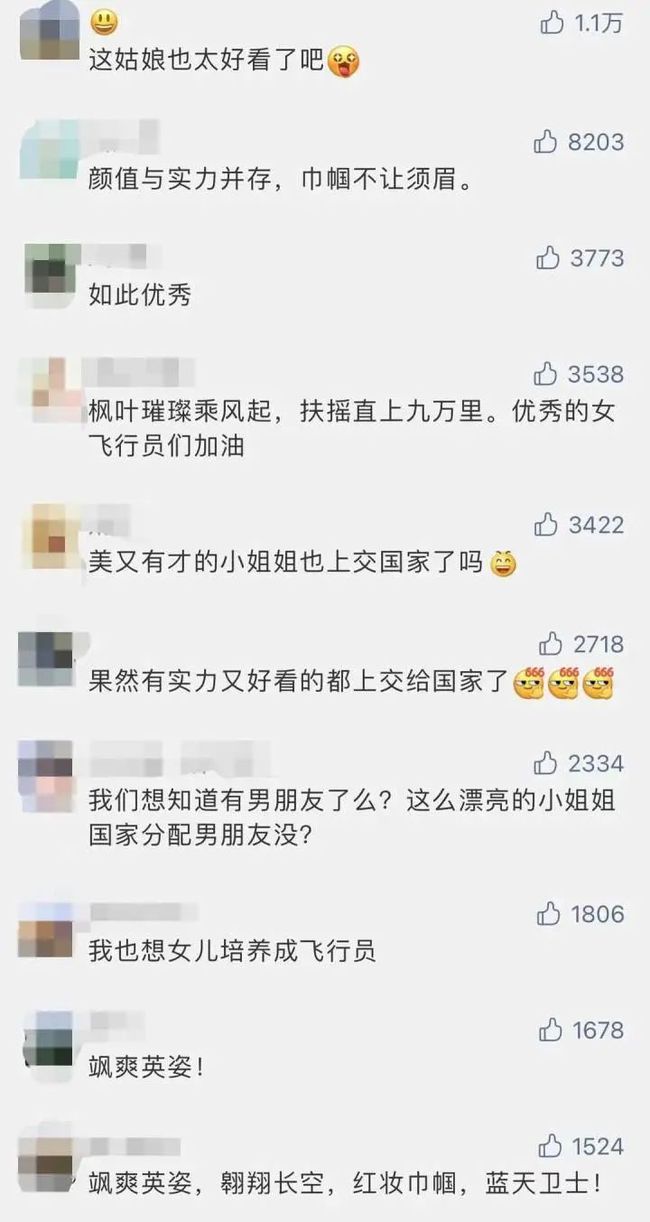The width and height of the screenshot is (650, 1222).
Task: Open avatar of 美又有才的小姐姐 commenter
Action: pos(45,531)
